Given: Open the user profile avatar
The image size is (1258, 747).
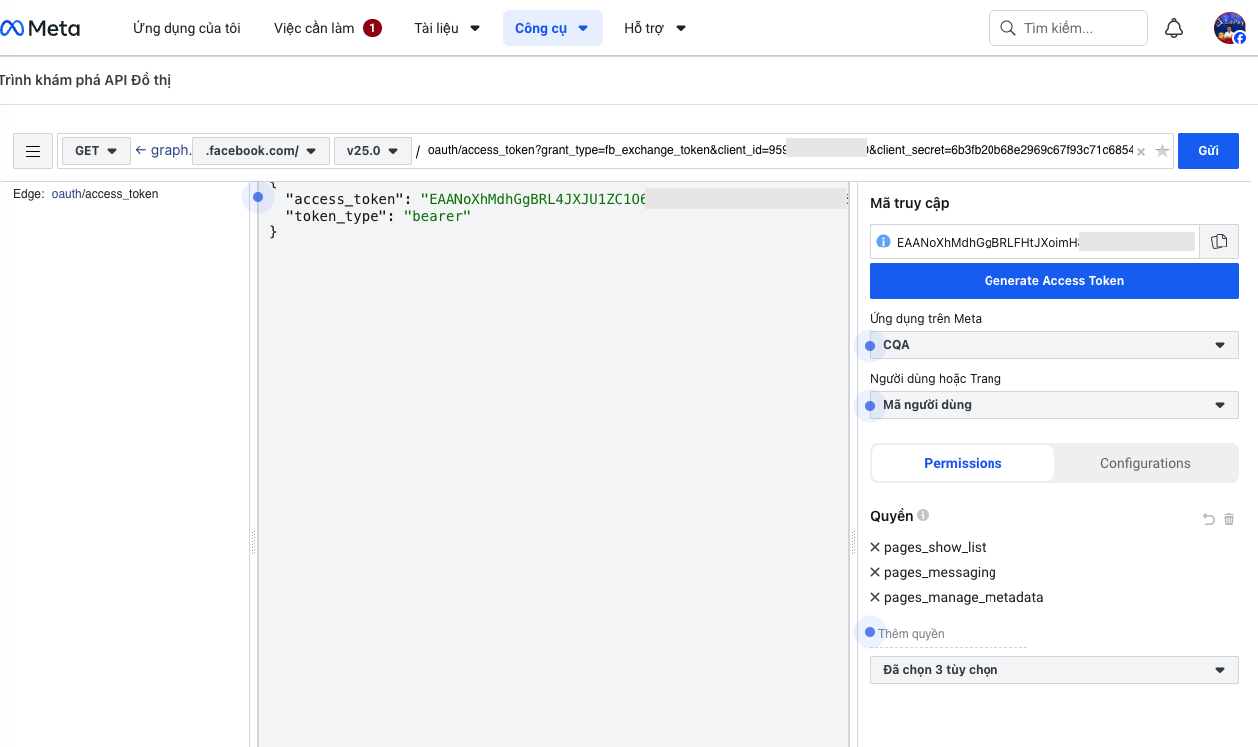Looking at the screenshot, I should click(x=1229, y=29).
